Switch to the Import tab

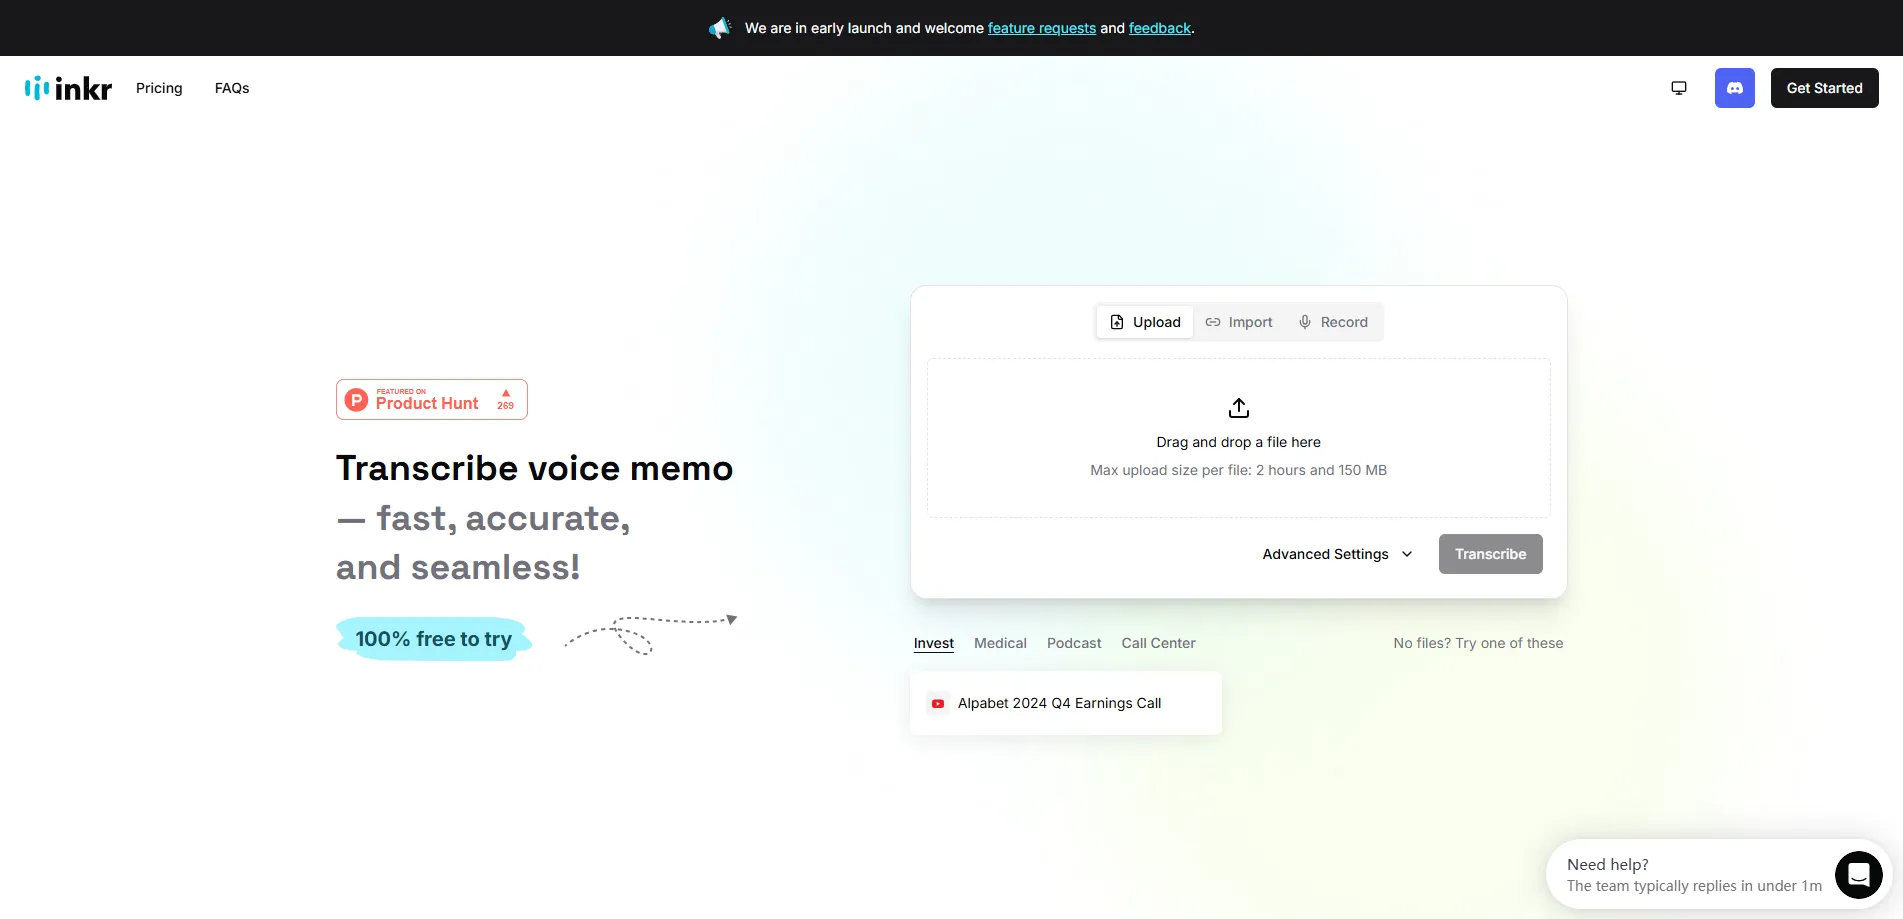[1239, 322]
